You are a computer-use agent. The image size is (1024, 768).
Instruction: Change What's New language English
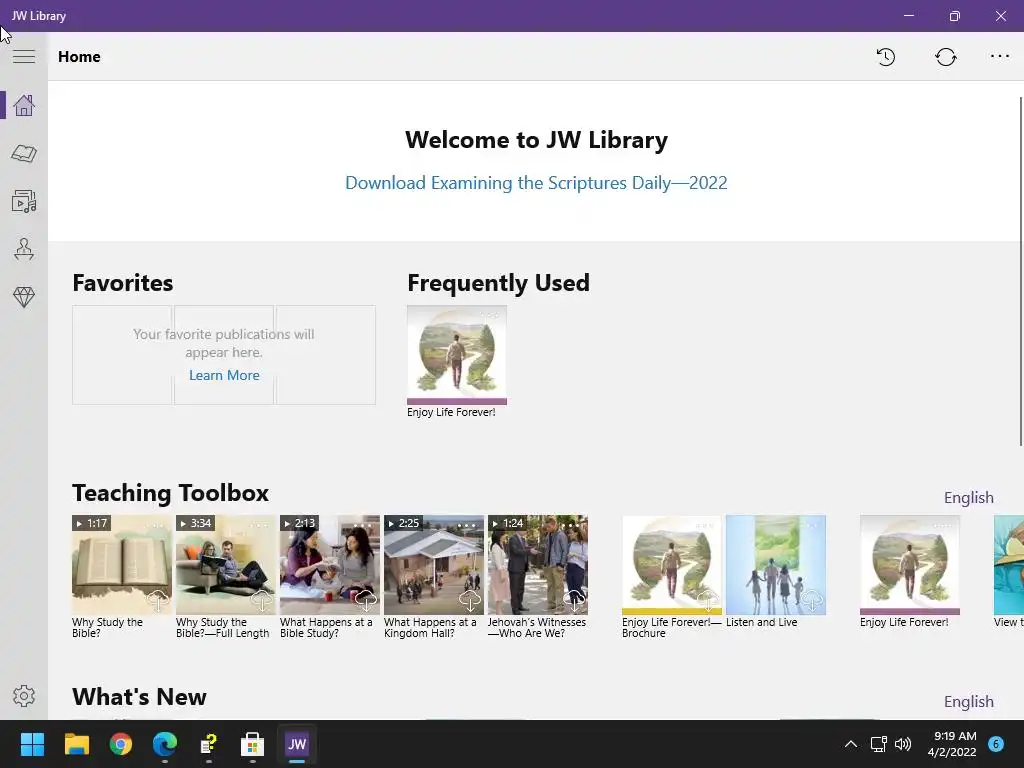coord(968,701)
